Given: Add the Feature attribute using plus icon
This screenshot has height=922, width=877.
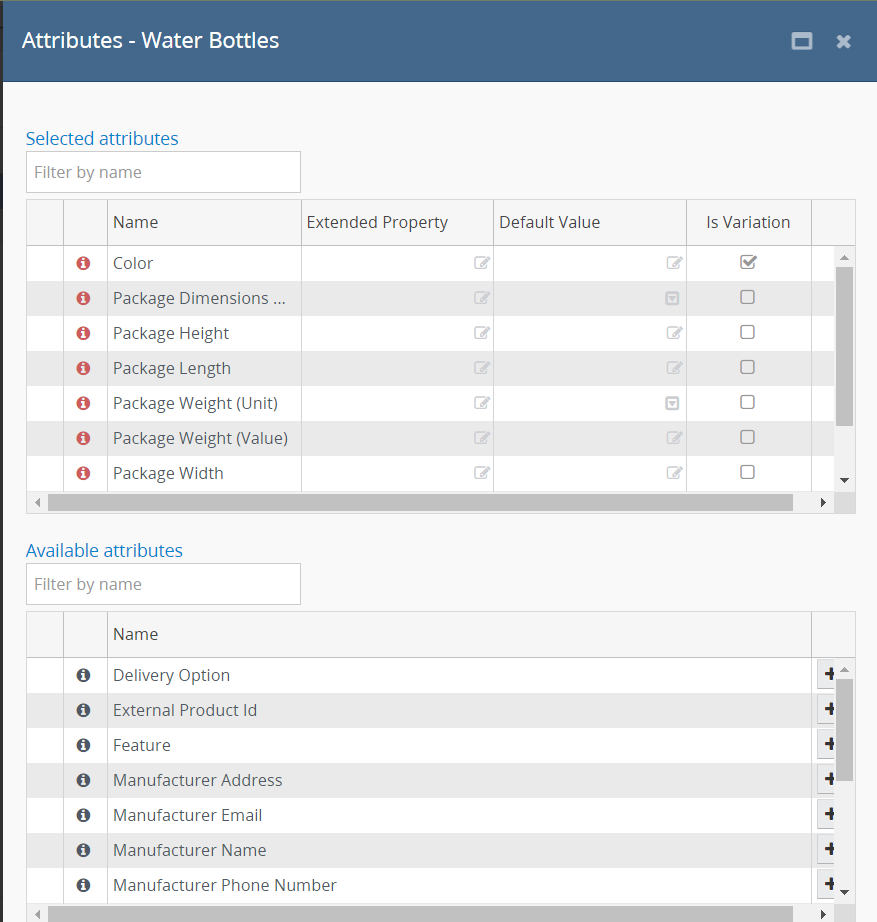Looking at the screenshot, I should coord(826,745).
